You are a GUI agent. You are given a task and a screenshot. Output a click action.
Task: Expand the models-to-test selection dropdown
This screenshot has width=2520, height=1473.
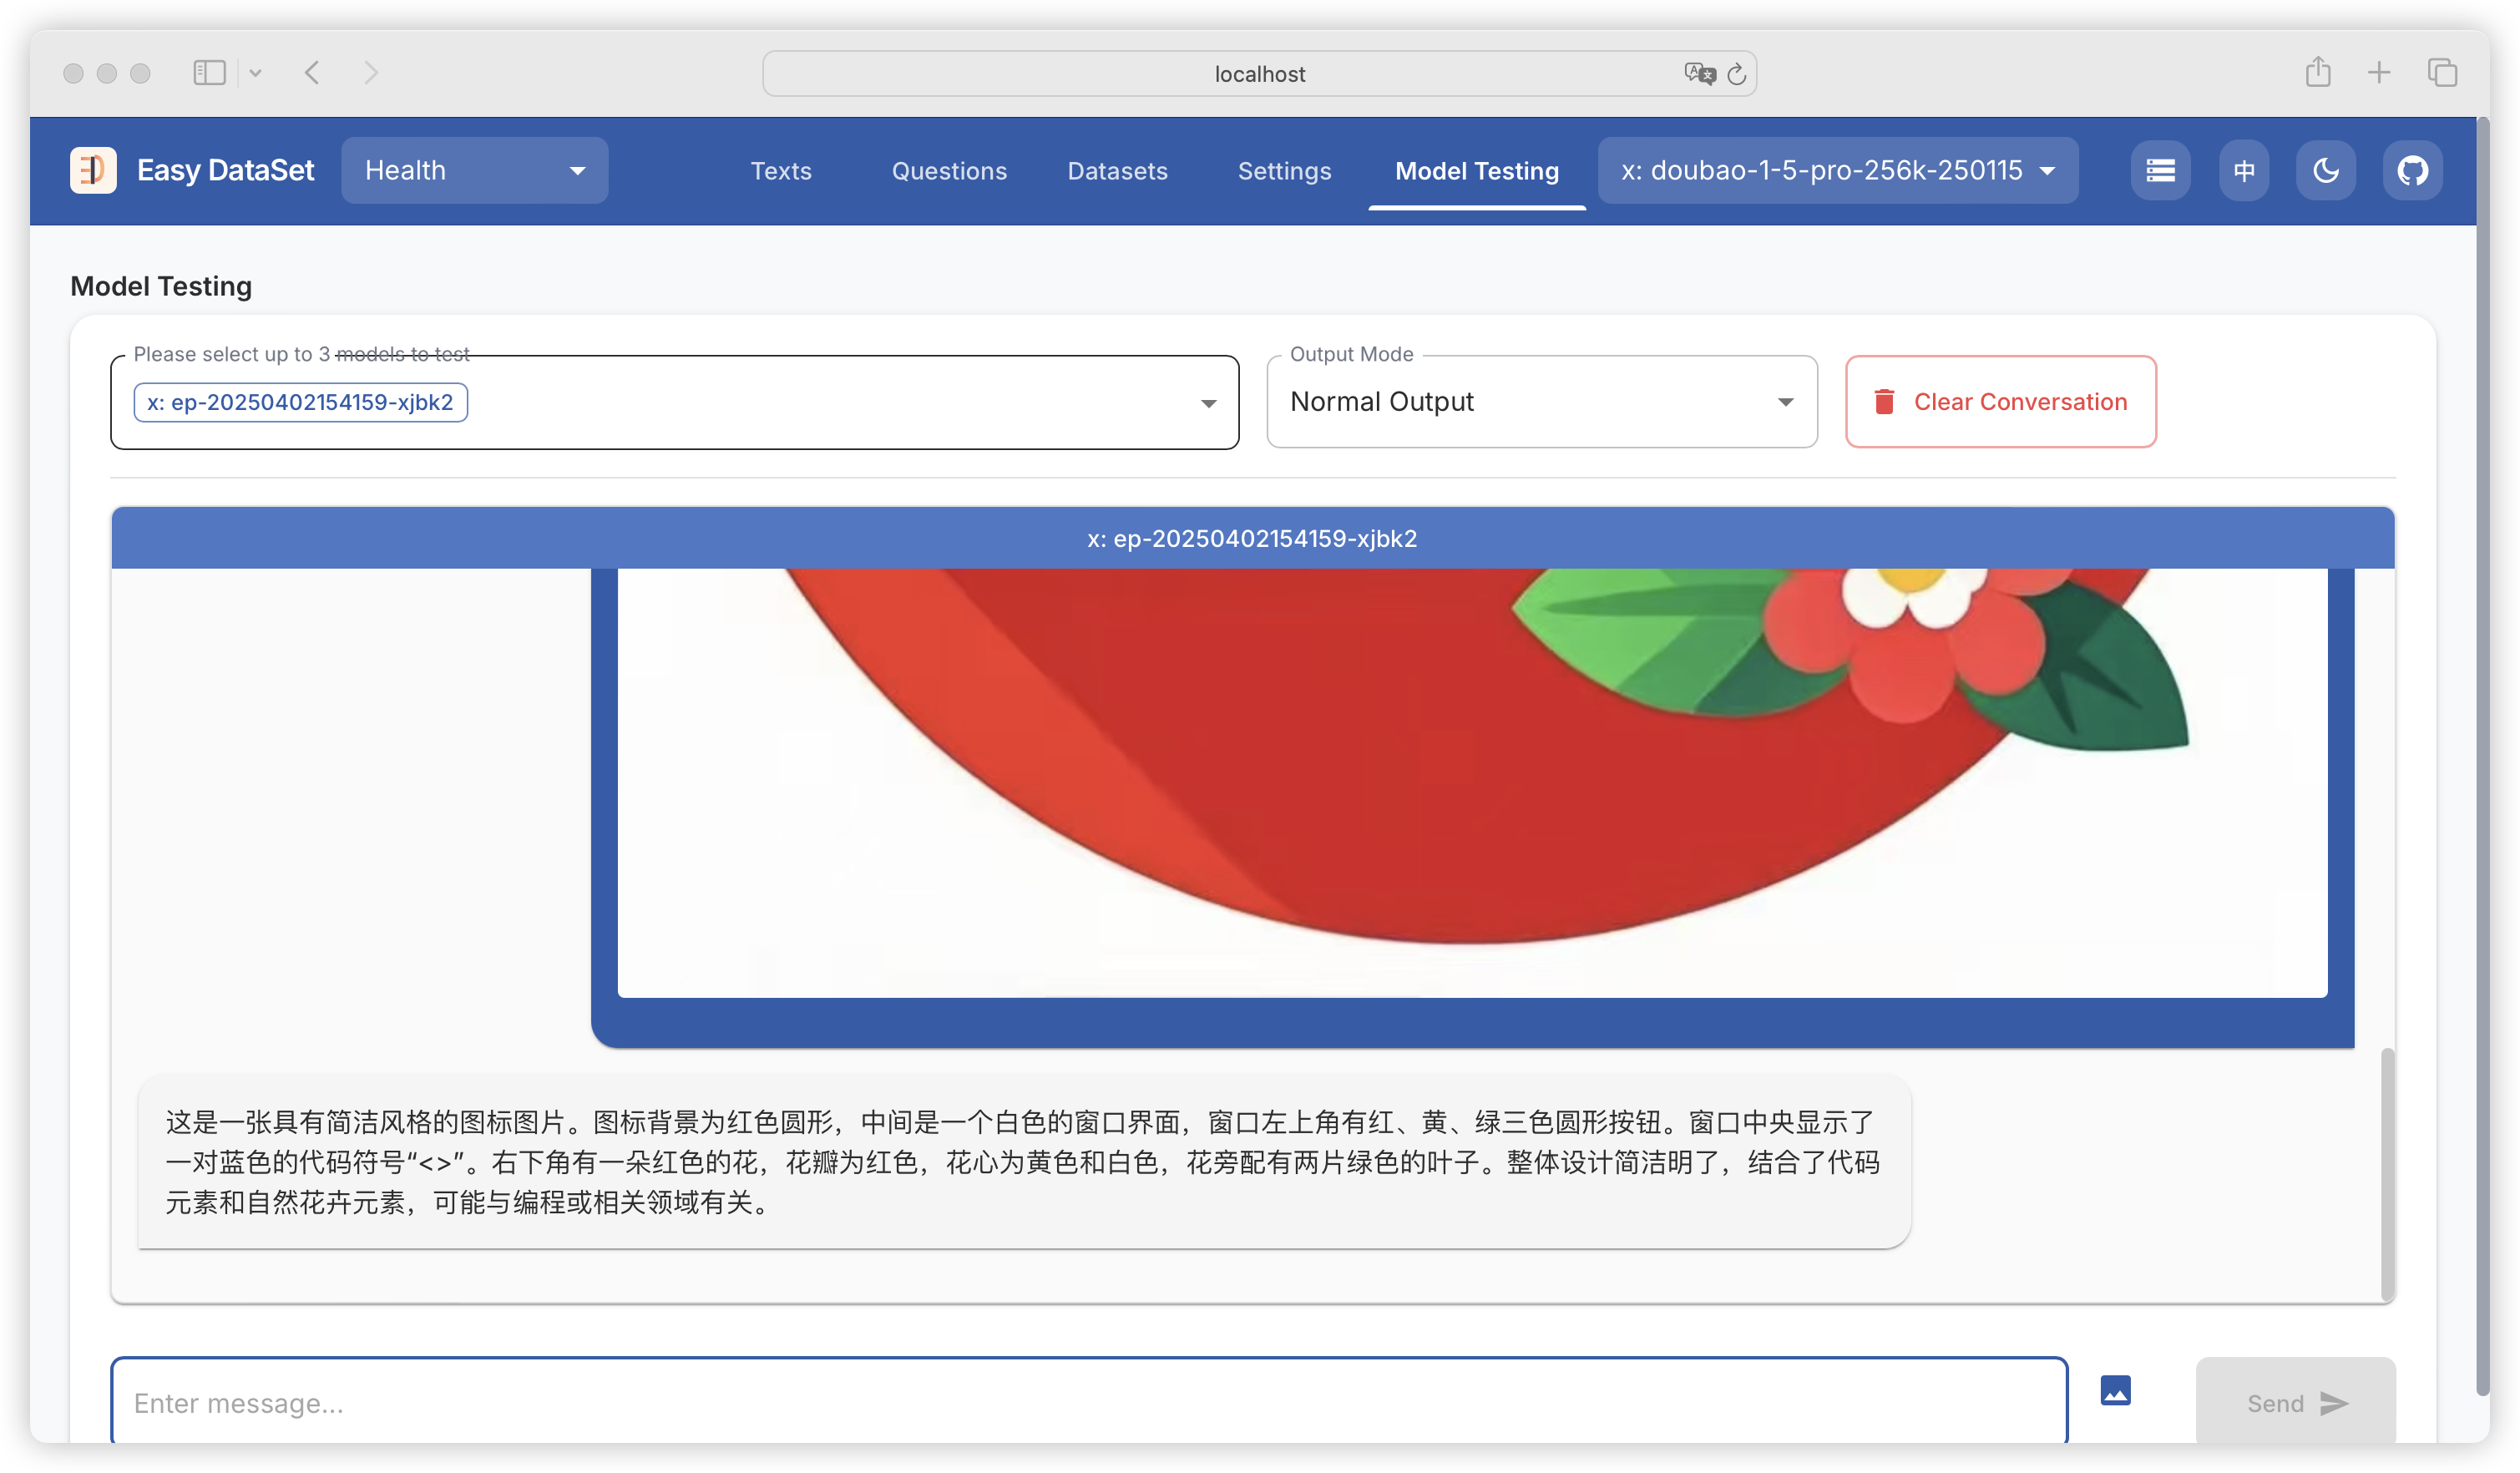[1208, 403]
